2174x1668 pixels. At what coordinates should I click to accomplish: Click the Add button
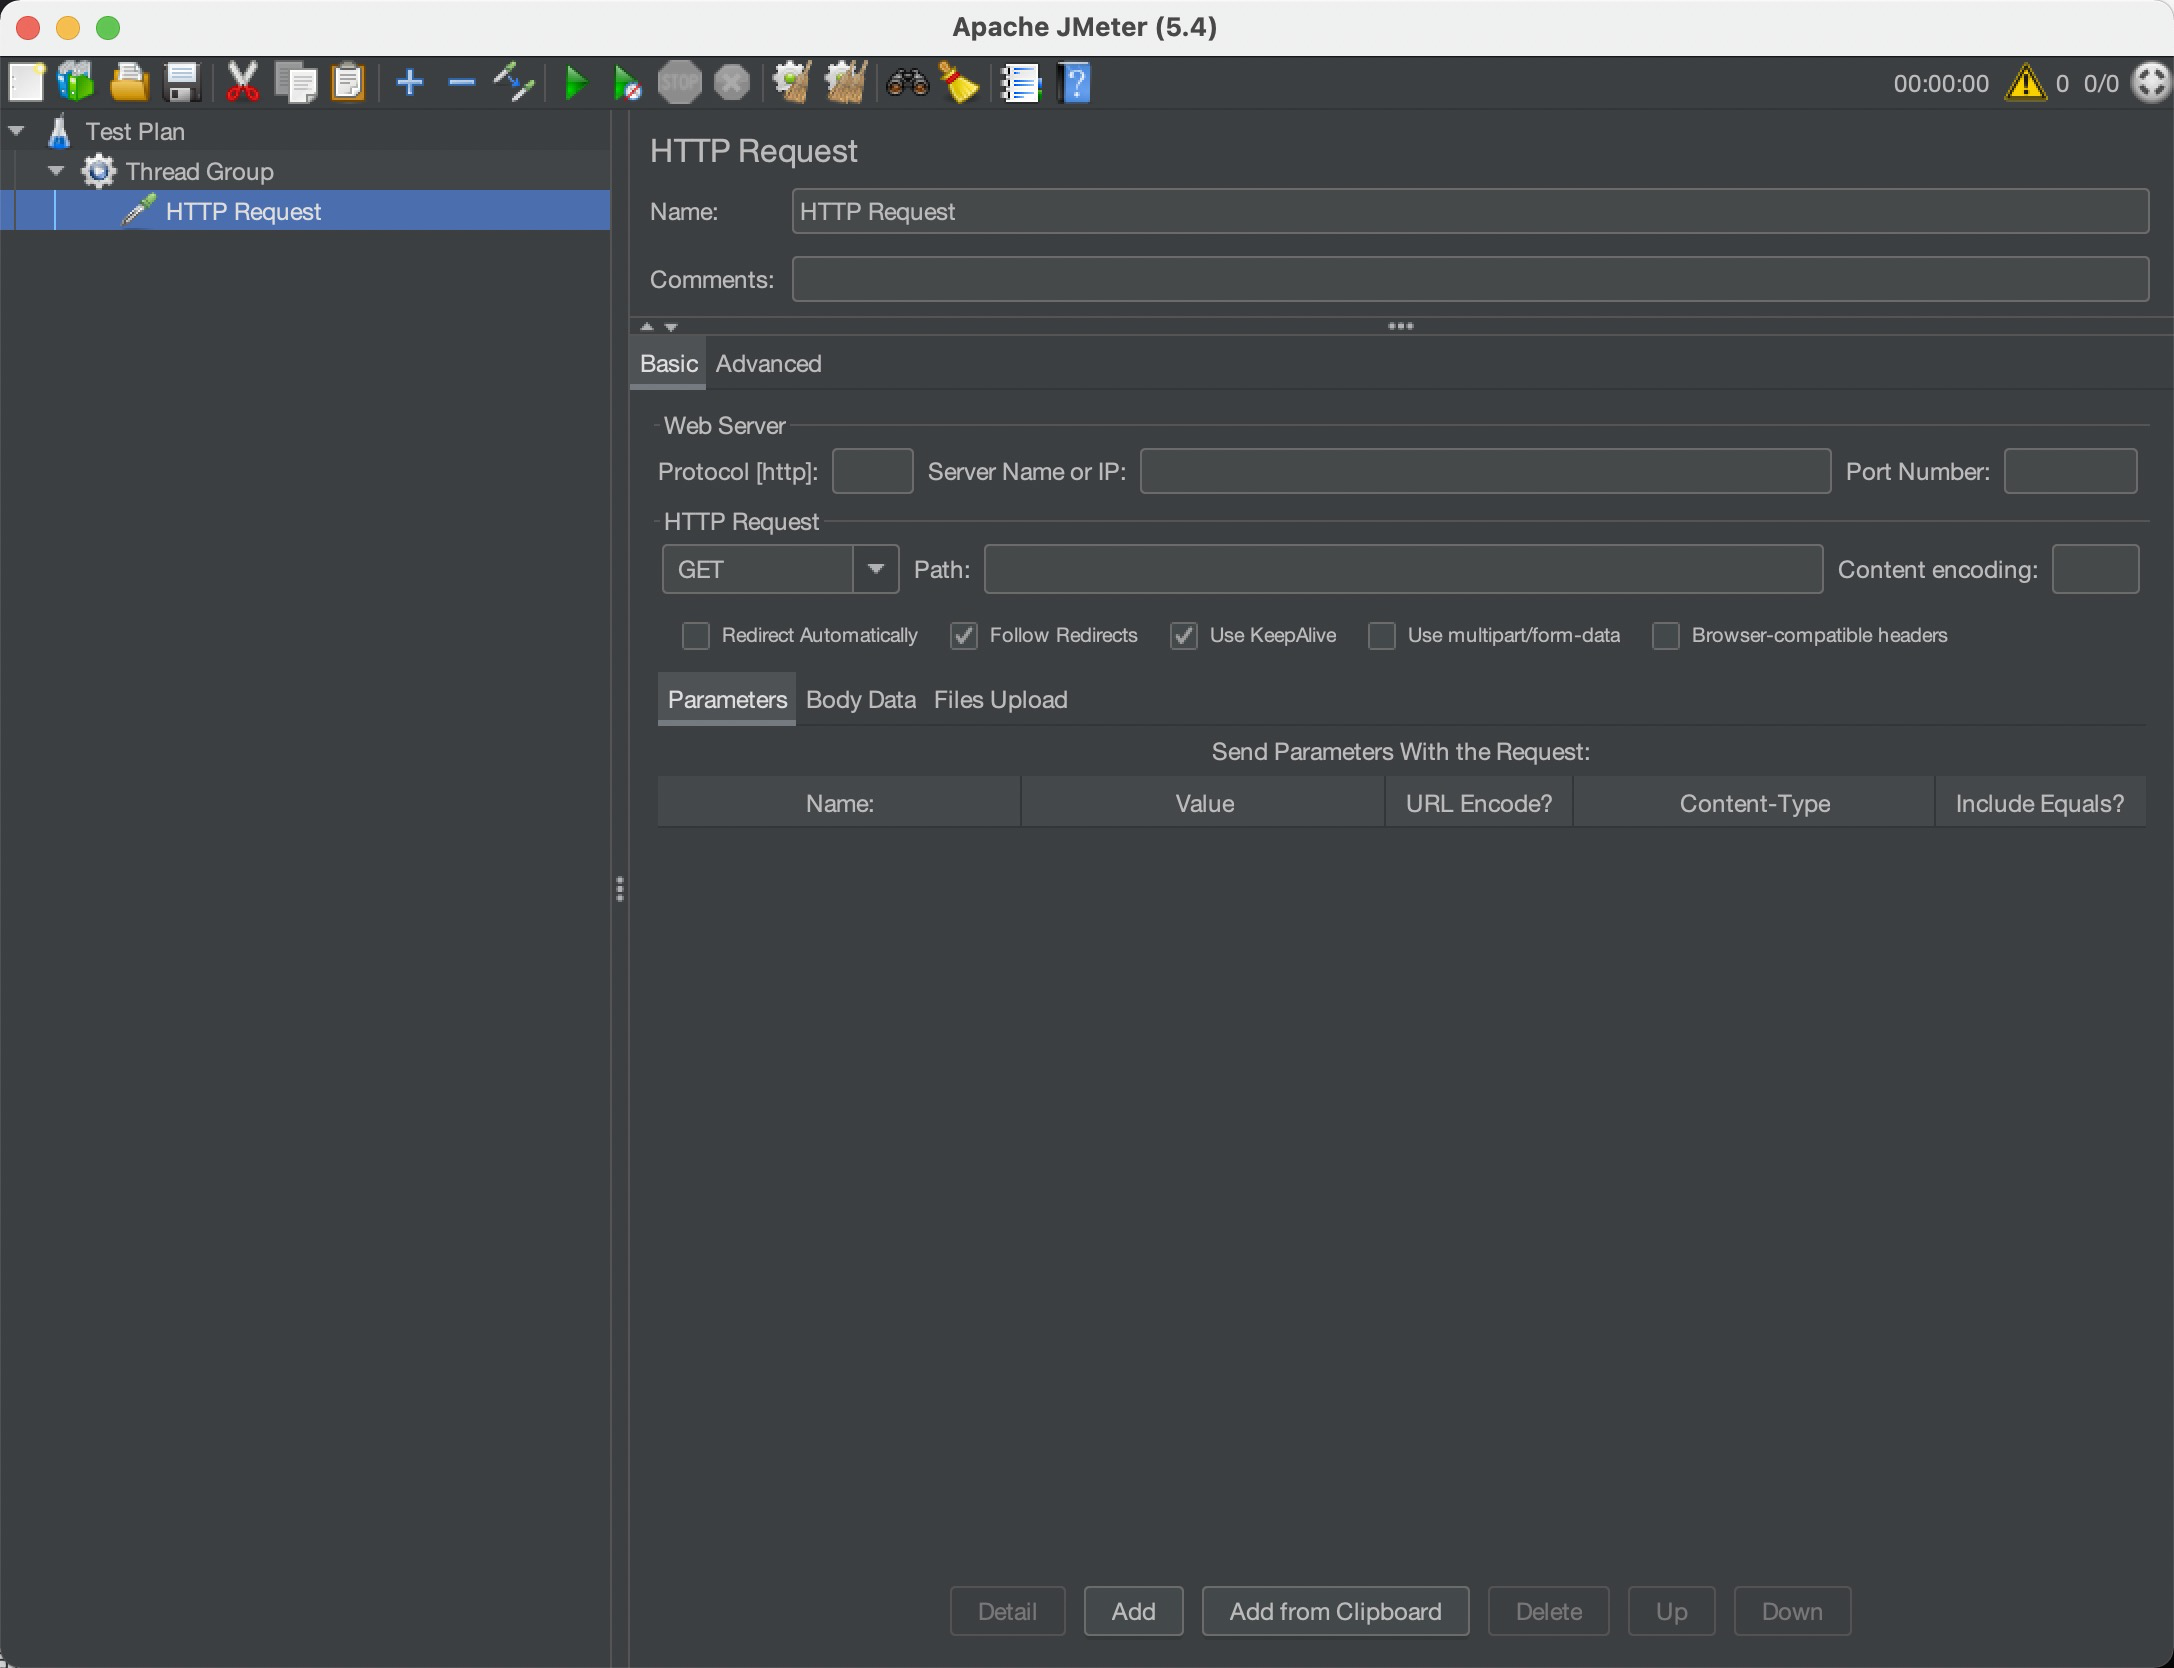[x=1133, y=1611]
